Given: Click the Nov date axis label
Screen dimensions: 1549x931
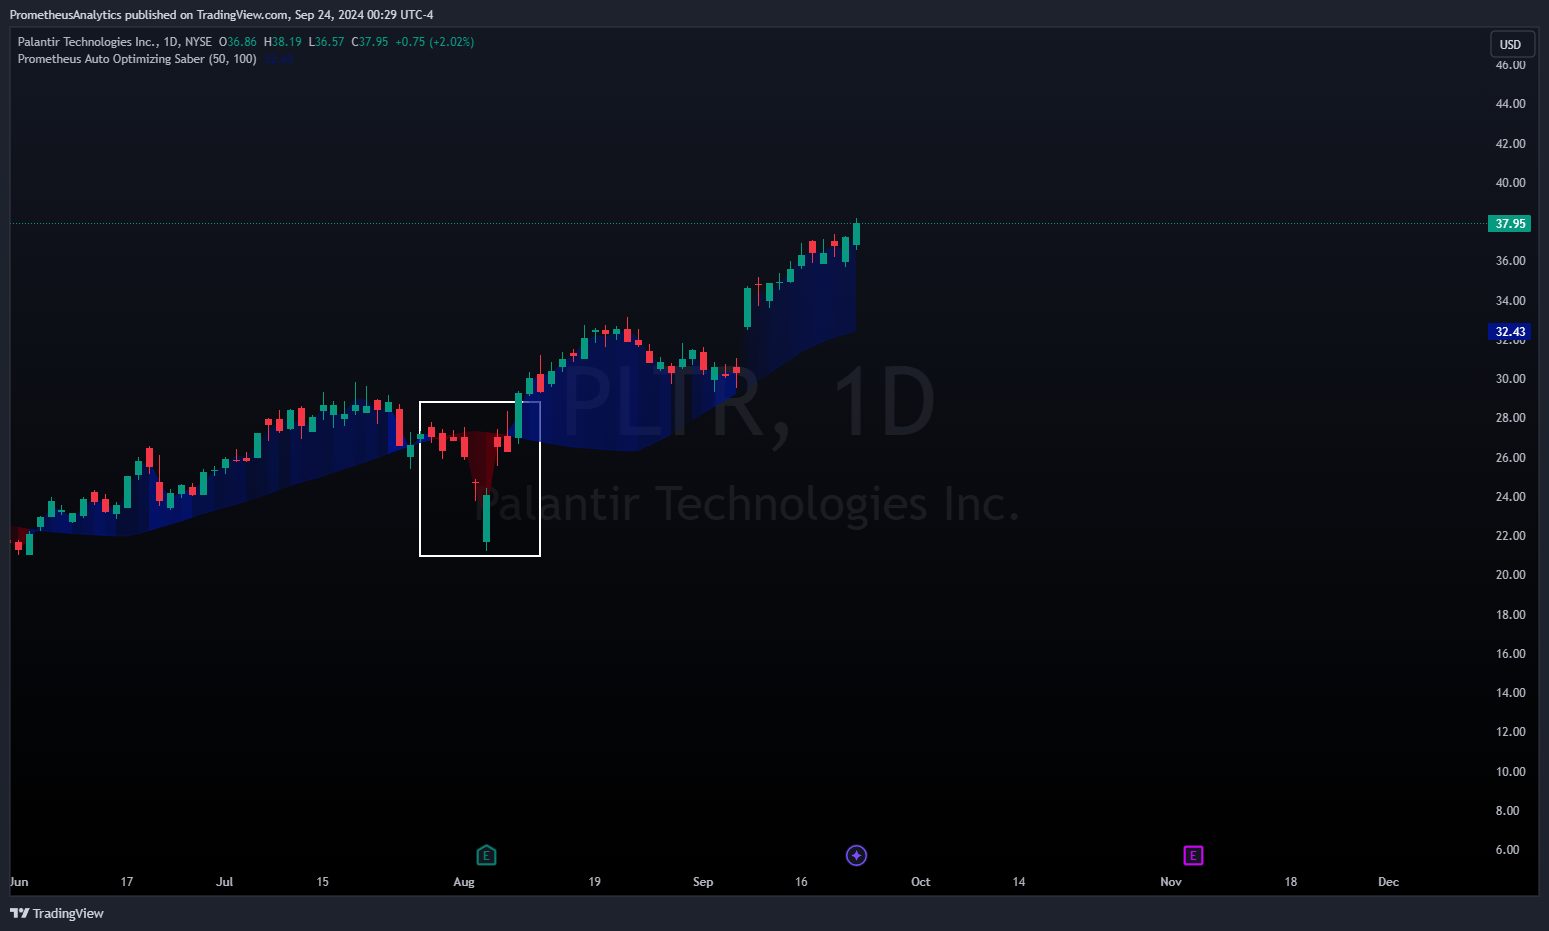Looking at the screenshot, I should (x=1171, y=882).
